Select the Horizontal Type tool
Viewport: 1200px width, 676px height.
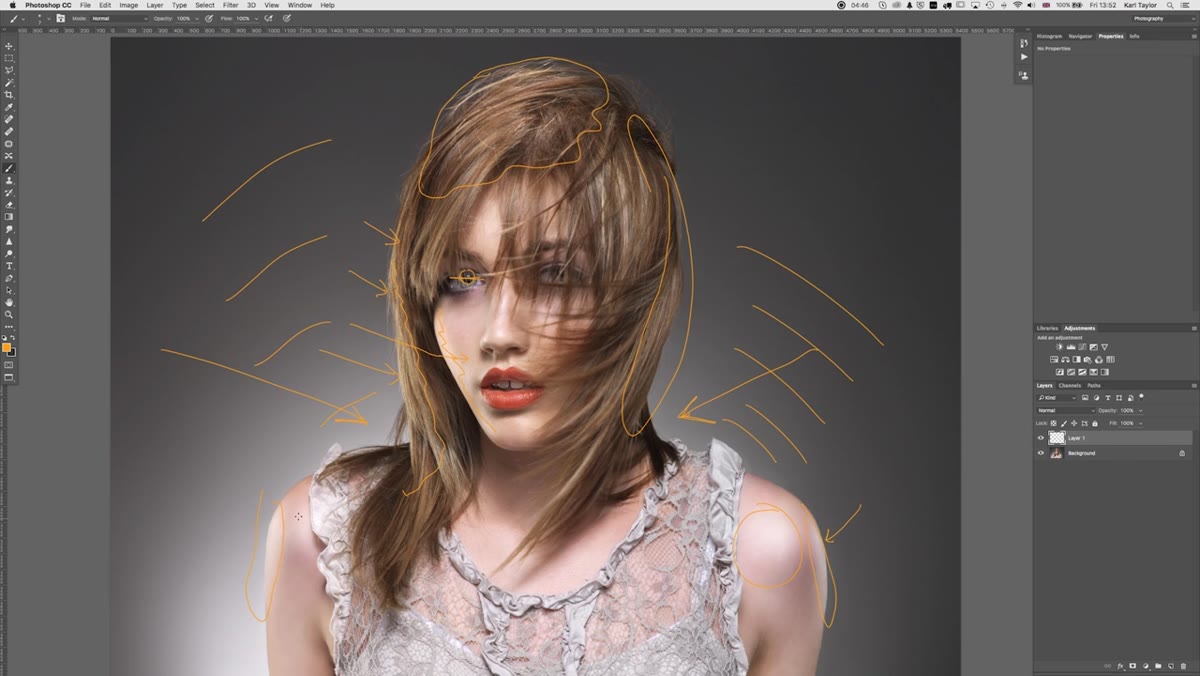[x=9, y=265]
